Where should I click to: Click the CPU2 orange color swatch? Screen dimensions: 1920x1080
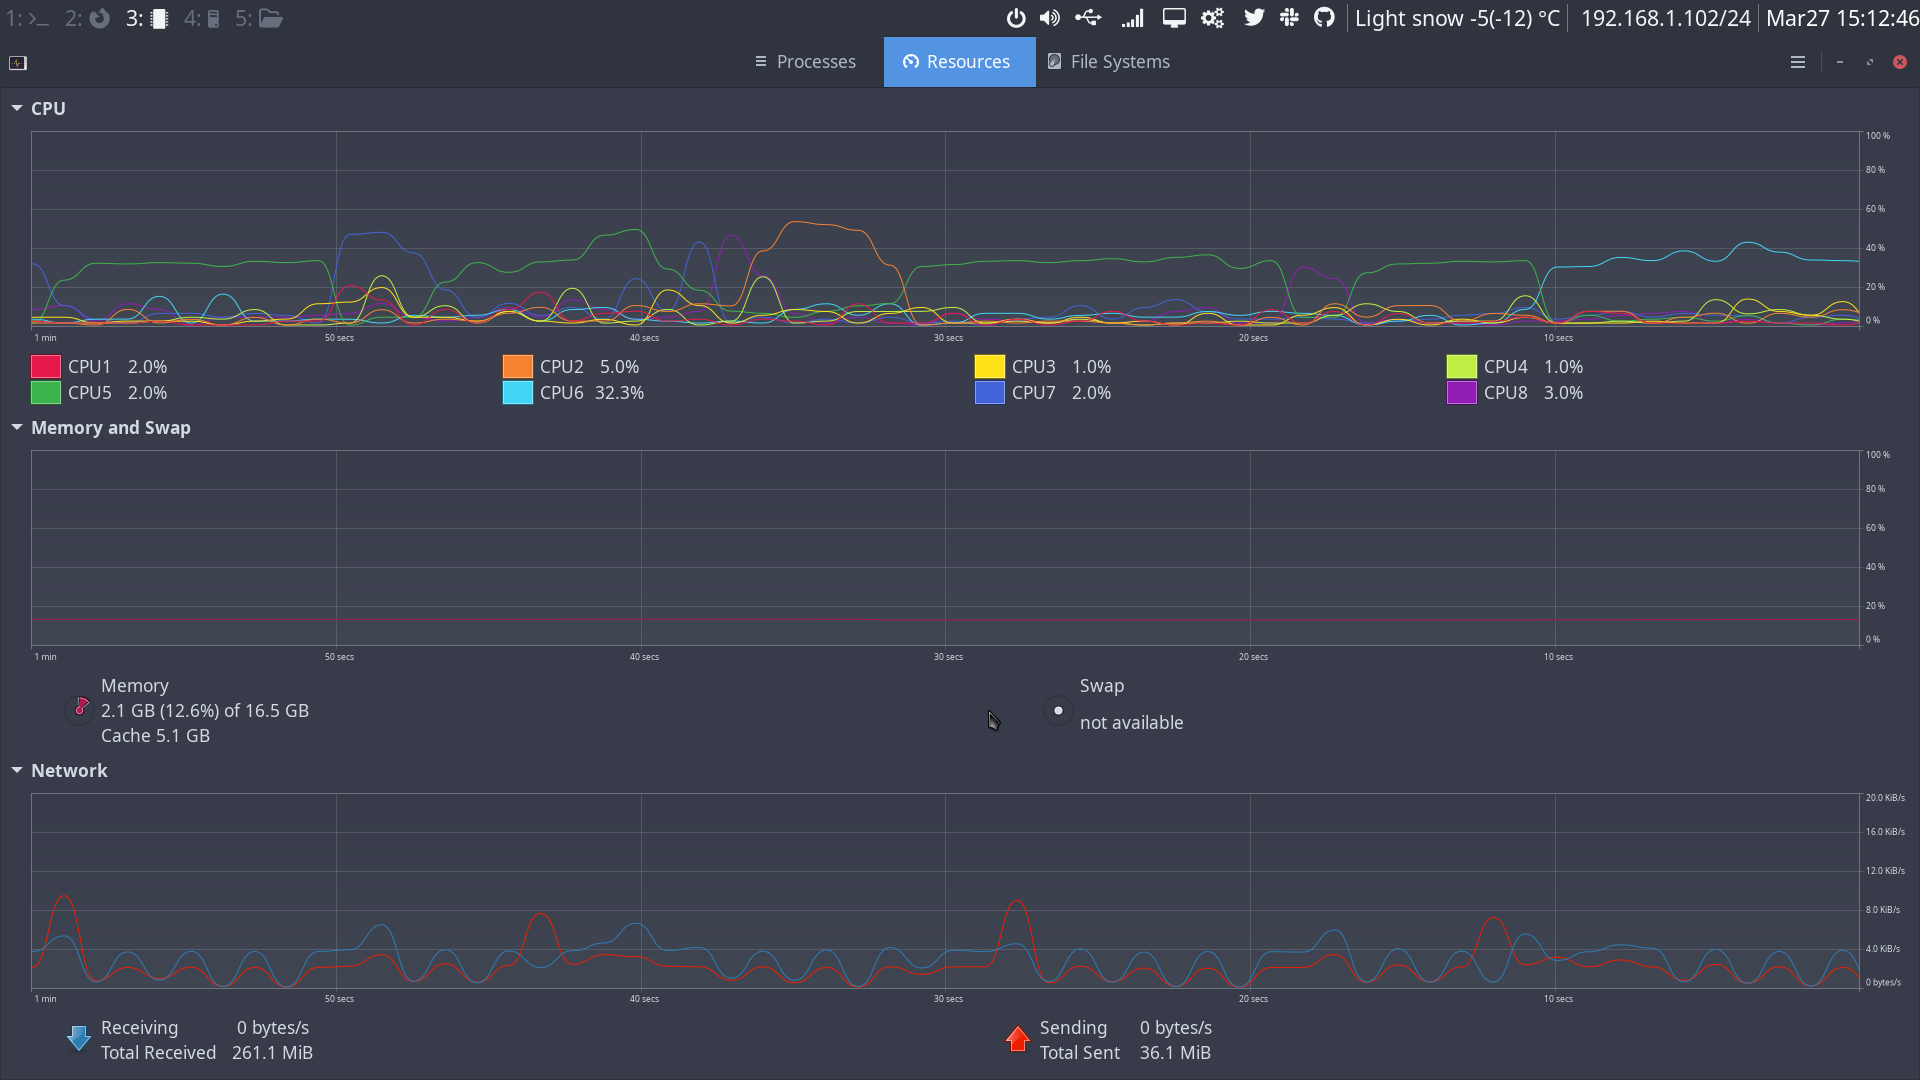pyautogui.click(x=516, y=366)
